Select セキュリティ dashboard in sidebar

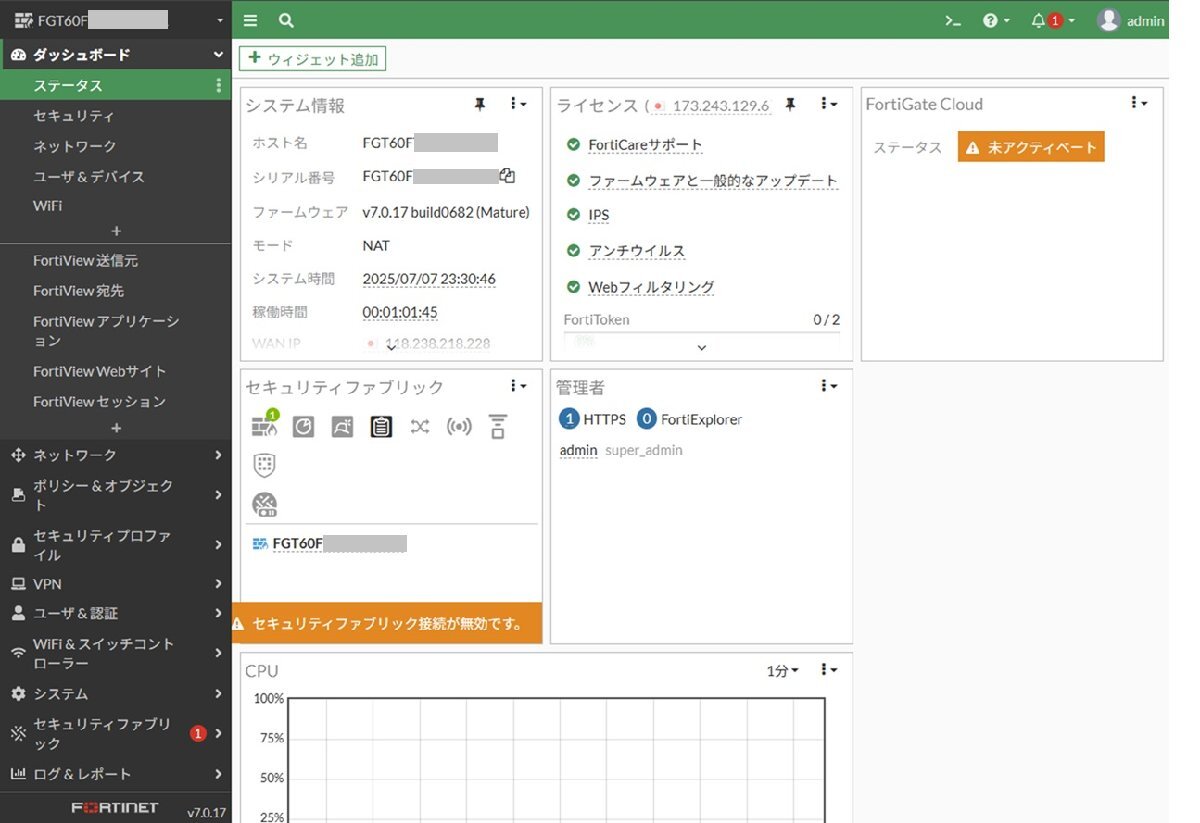74,116
